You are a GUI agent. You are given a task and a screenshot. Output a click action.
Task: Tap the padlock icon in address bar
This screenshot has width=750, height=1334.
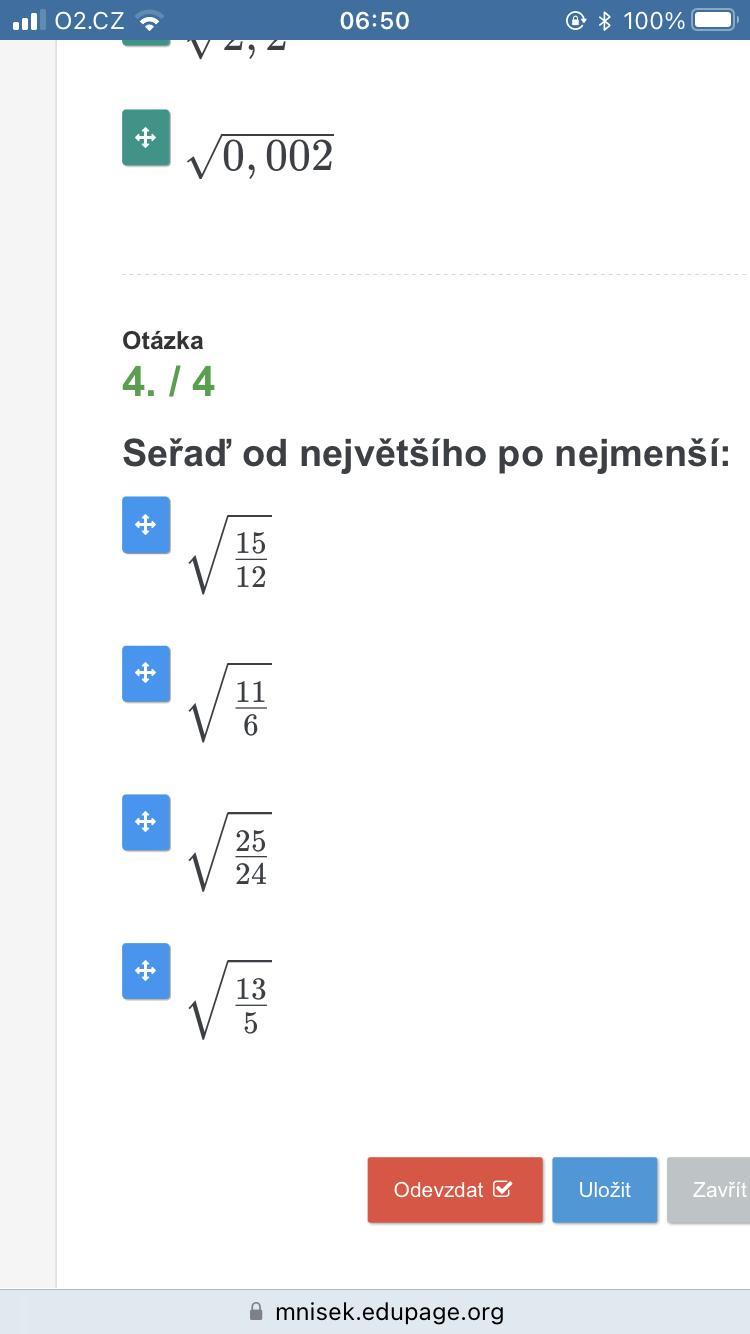click(256, 1311)
